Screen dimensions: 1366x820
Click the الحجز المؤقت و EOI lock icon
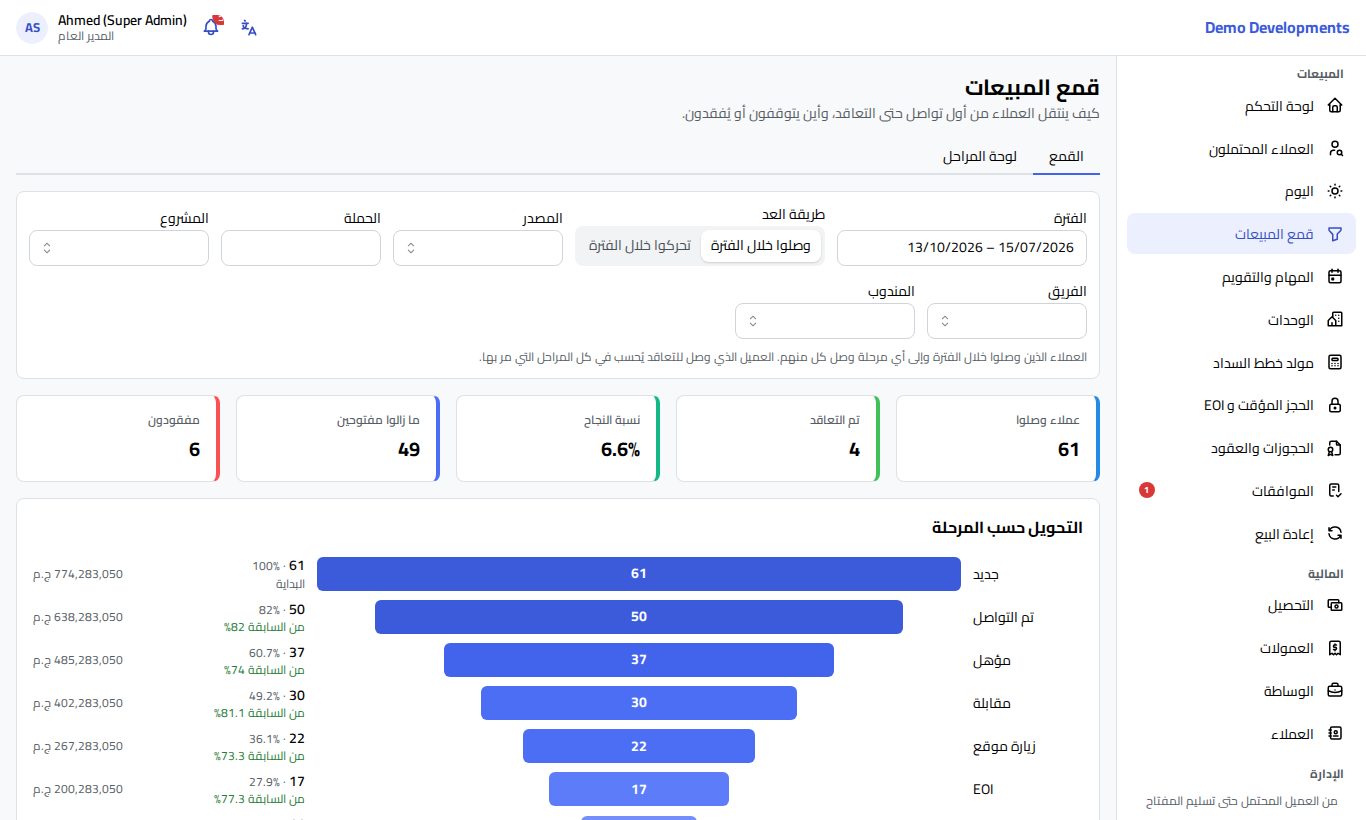pos(1334,405)
